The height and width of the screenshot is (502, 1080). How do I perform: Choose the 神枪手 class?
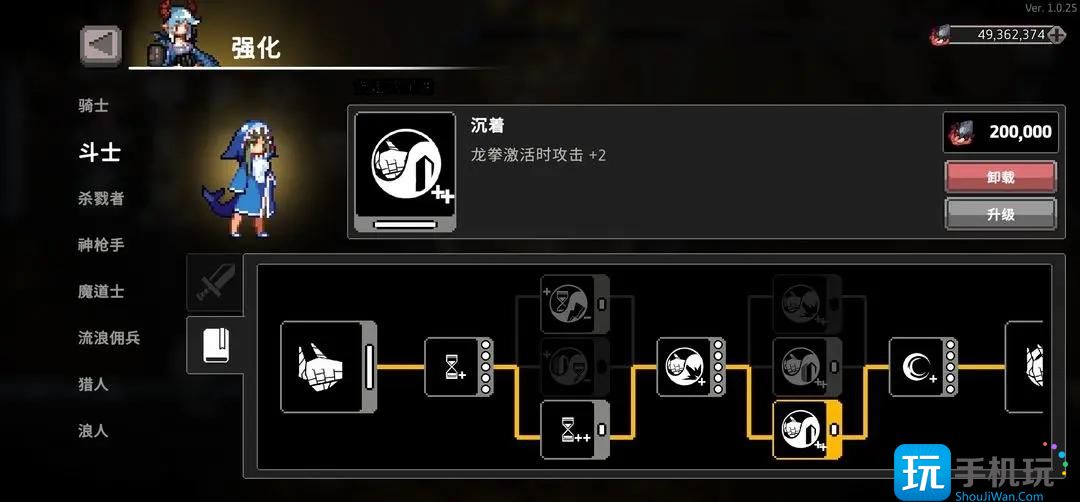coord(101,244)
